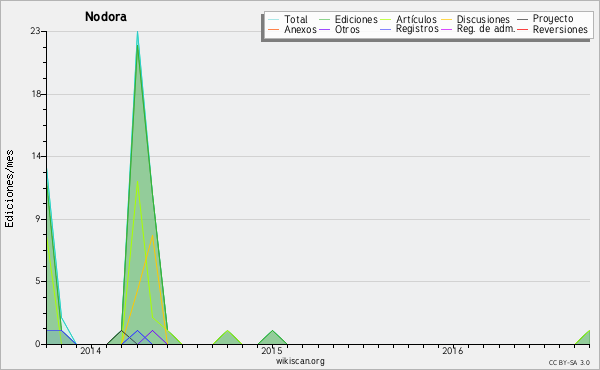Select the Artículos legend entry
The width and height of the screenshot is (600, 370).
tap(416, 19)
